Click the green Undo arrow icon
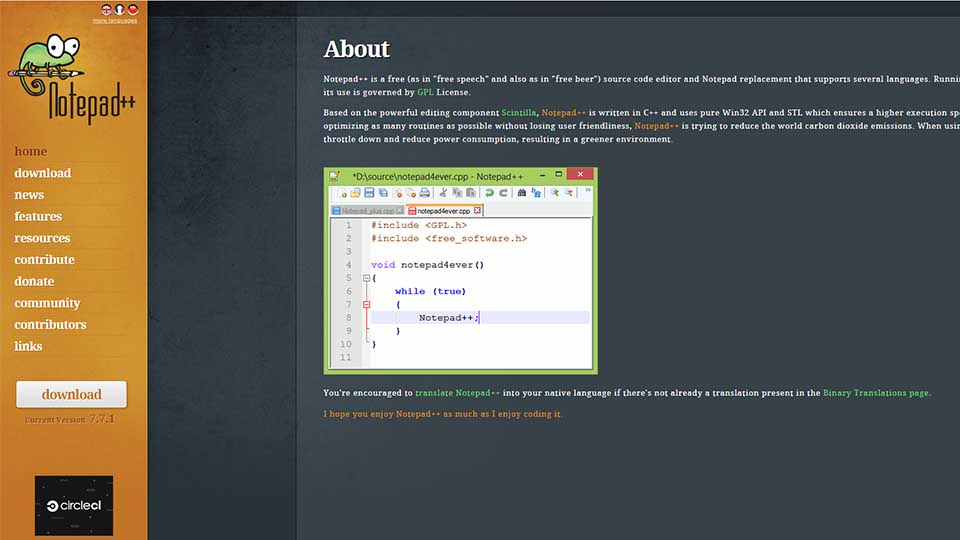960x540 pixels. pos(489,193)
